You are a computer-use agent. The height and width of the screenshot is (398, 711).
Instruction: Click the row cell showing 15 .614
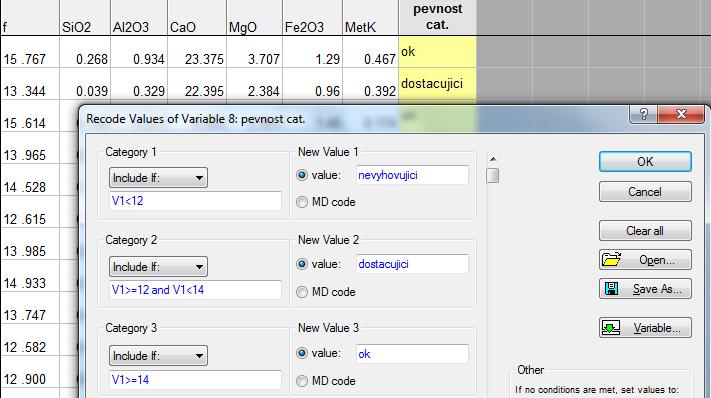click(x=29, y=116)
